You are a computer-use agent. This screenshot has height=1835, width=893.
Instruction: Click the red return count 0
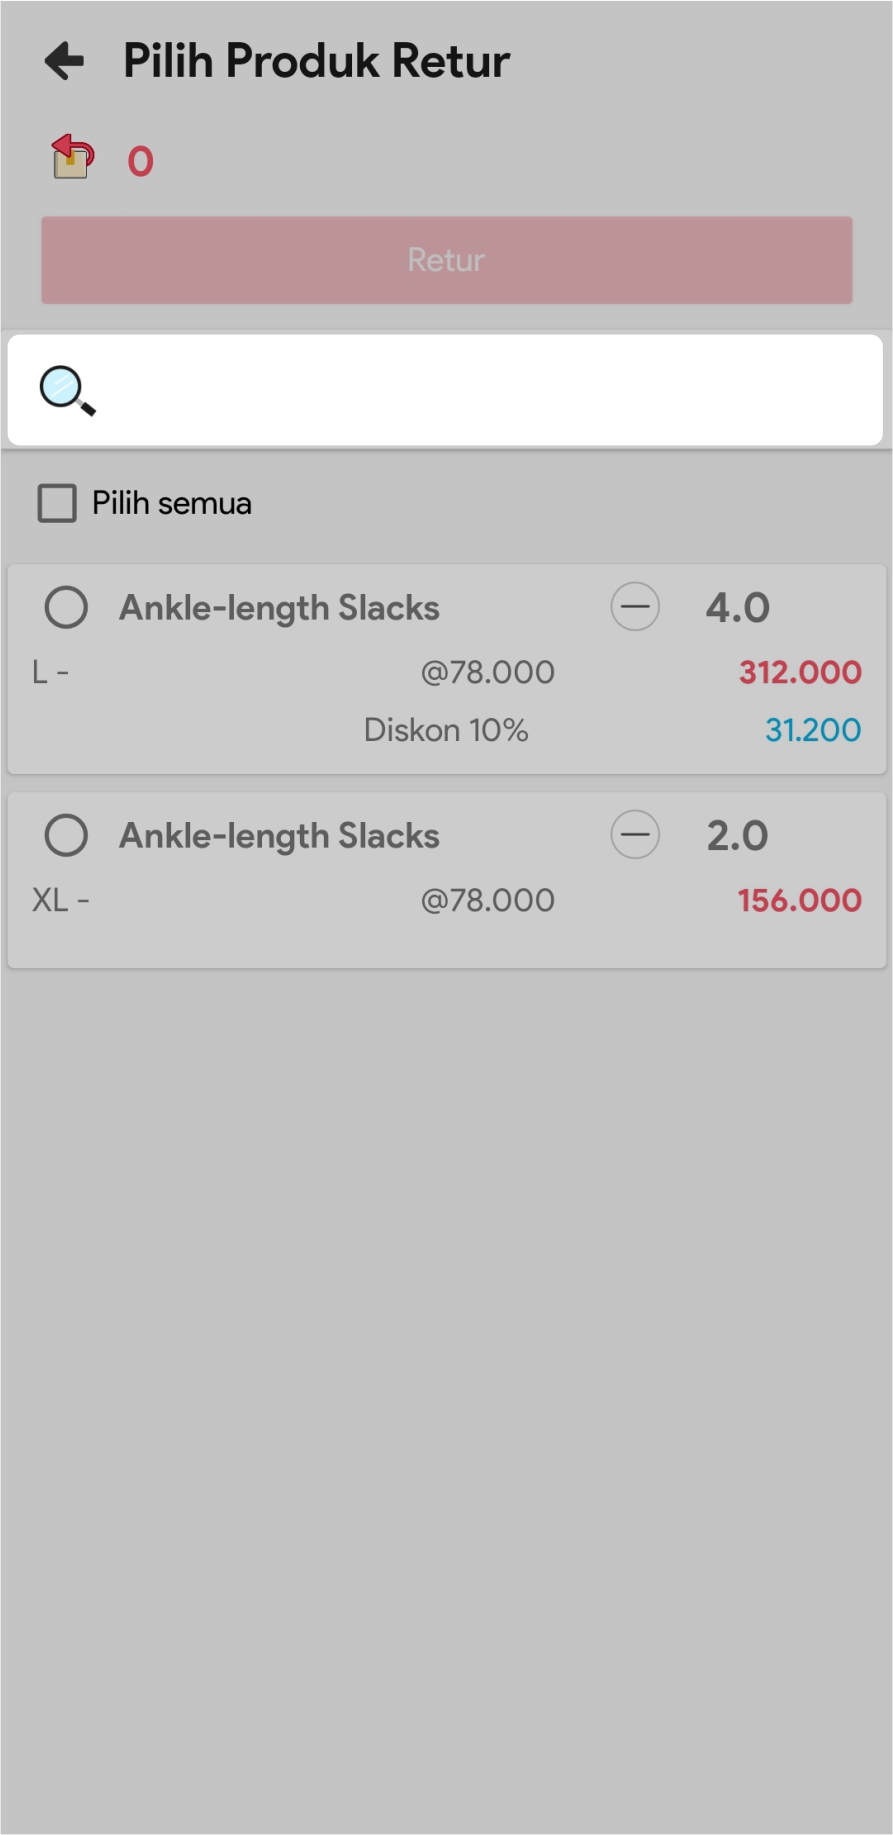point(140,162)
